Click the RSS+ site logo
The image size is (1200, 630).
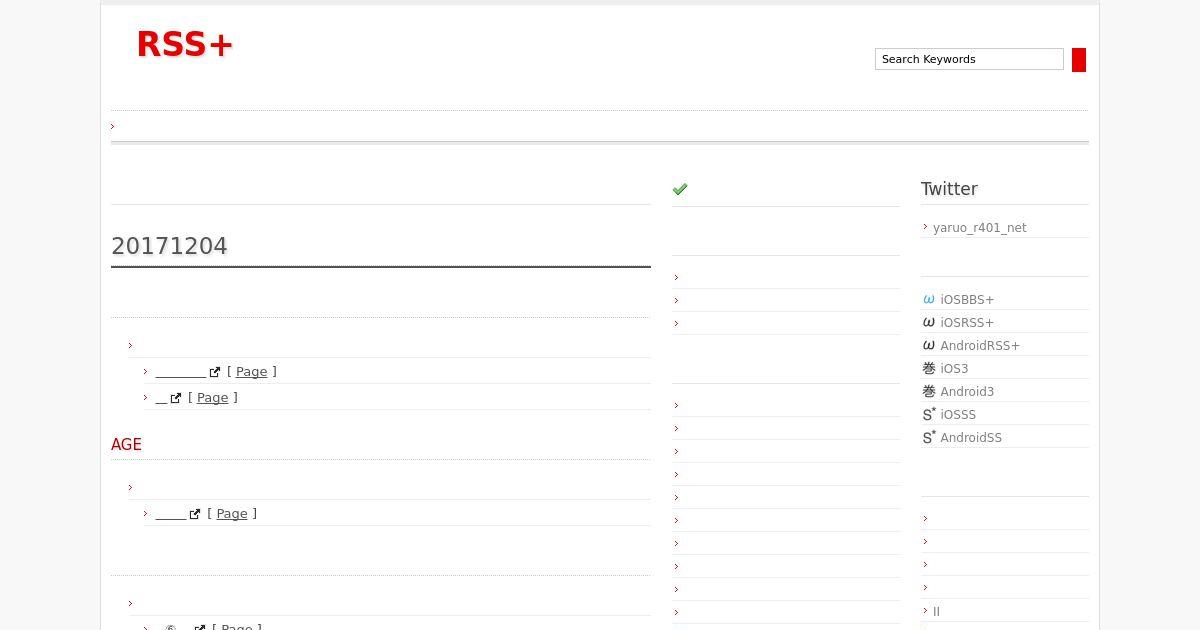185,44
